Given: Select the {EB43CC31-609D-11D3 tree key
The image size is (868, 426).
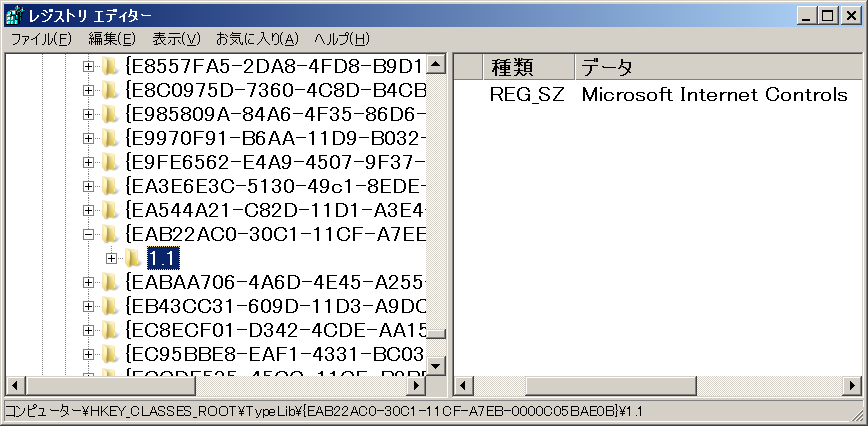Looking at the screenshot, I should [x=275, y=306].
